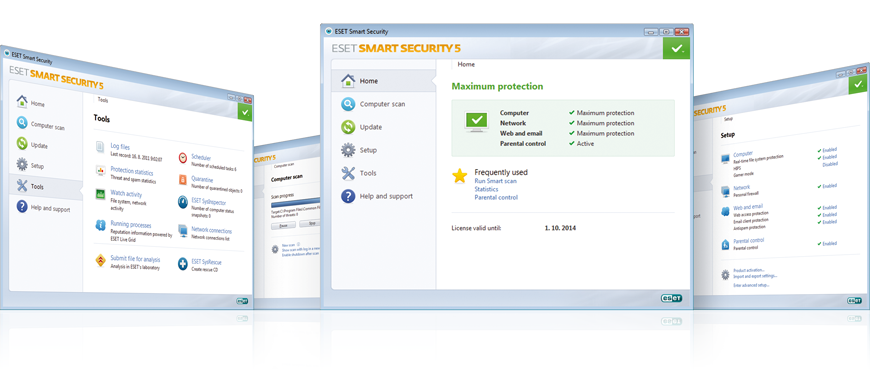Click the question mark Help icon in Tools window

pyautogui.click(x=22, y=207)
